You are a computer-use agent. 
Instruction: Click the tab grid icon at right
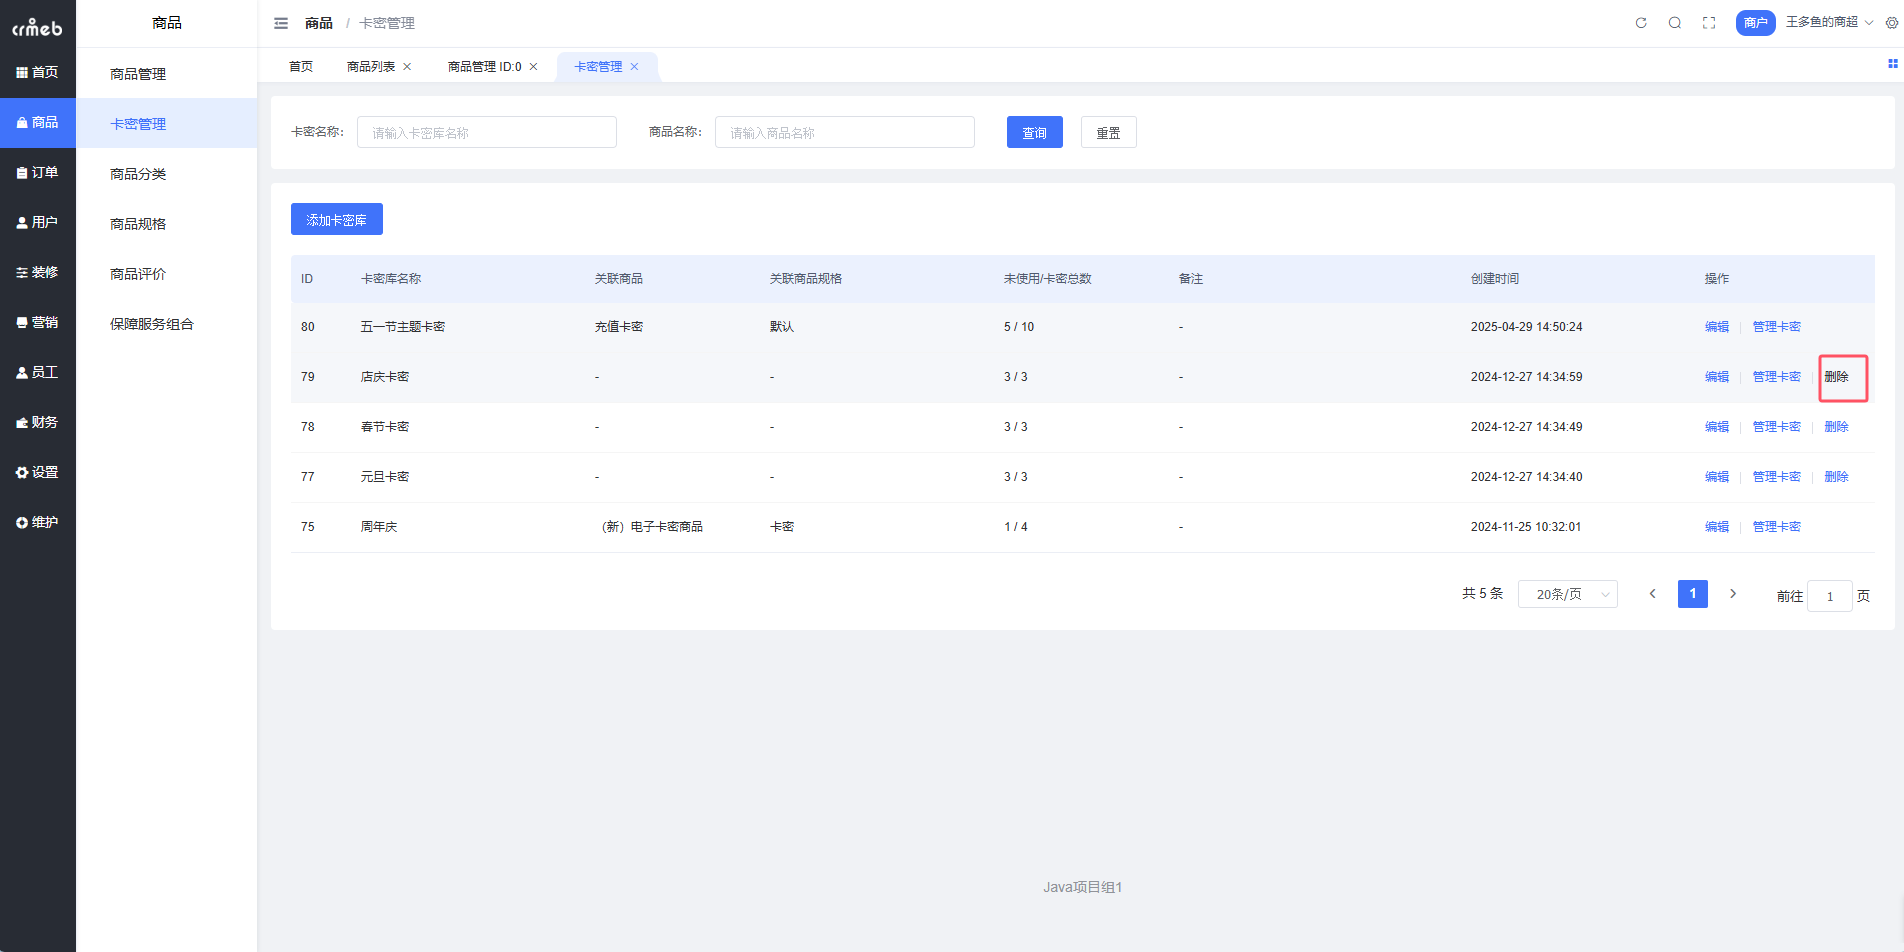1892,64
